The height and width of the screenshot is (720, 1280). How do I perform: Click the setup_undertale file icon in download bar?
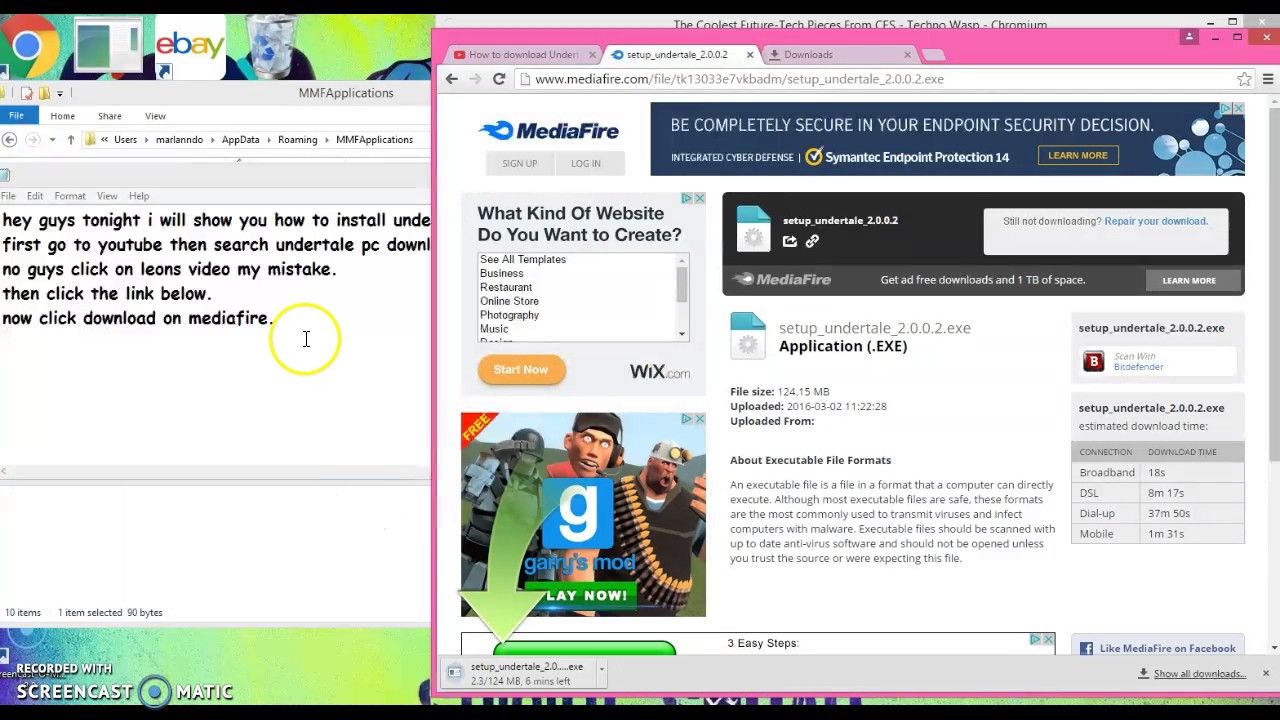click(454, 673)
